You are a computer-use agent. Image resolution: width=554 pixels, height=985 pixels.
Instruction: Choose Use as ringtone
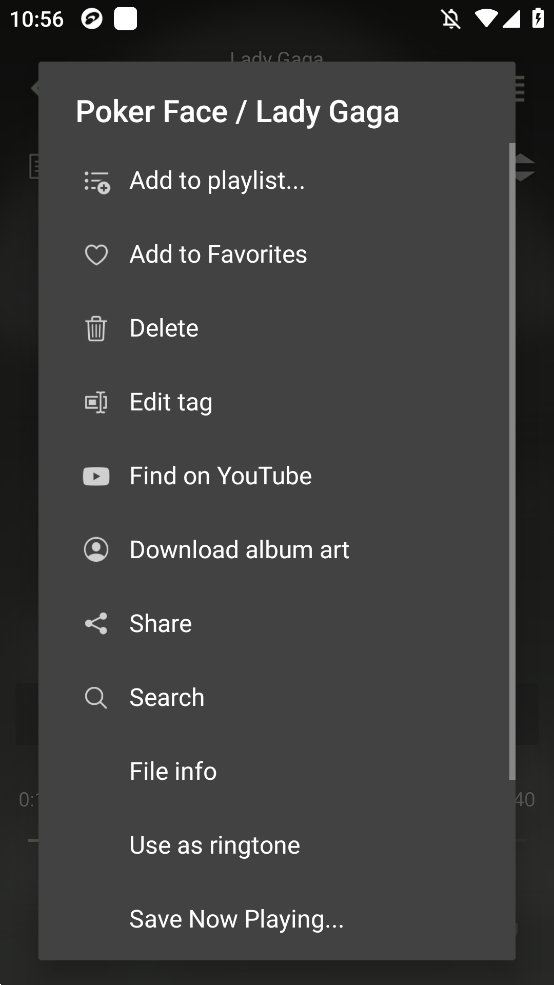pos(277,846)
